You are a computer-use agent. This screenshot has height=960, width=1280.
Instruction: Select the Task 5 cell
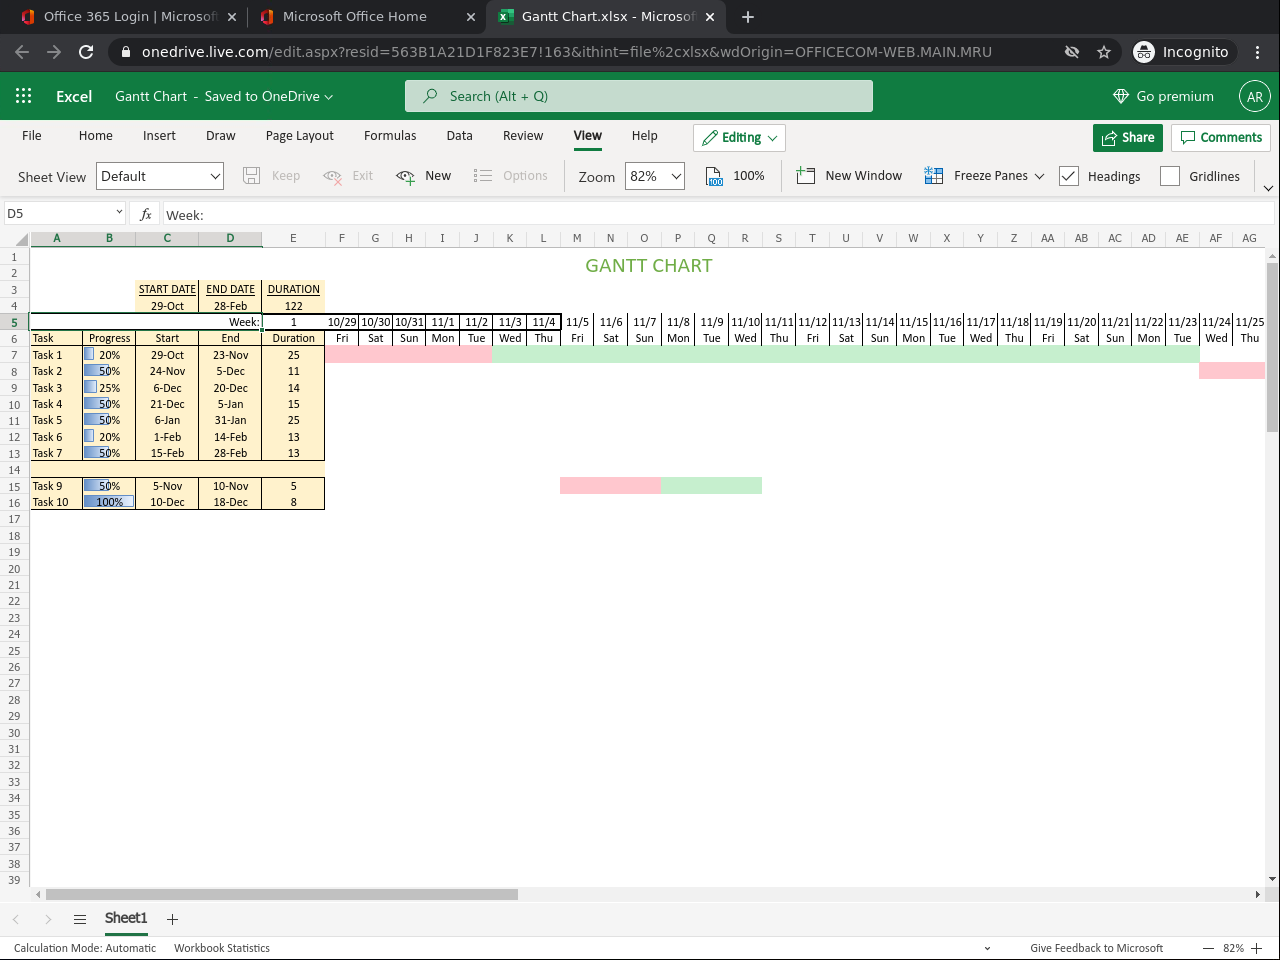coord(57,421)
